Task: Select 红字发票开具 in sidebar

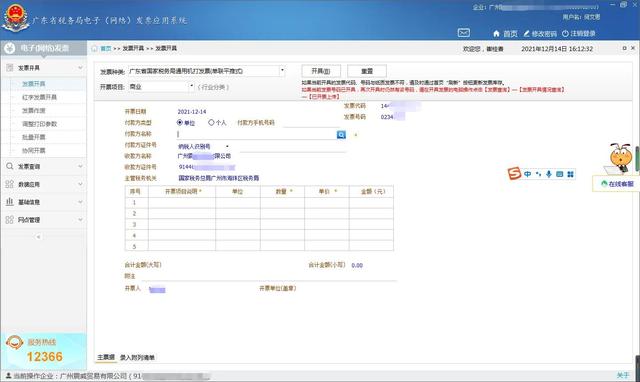Action: (39, 97)
